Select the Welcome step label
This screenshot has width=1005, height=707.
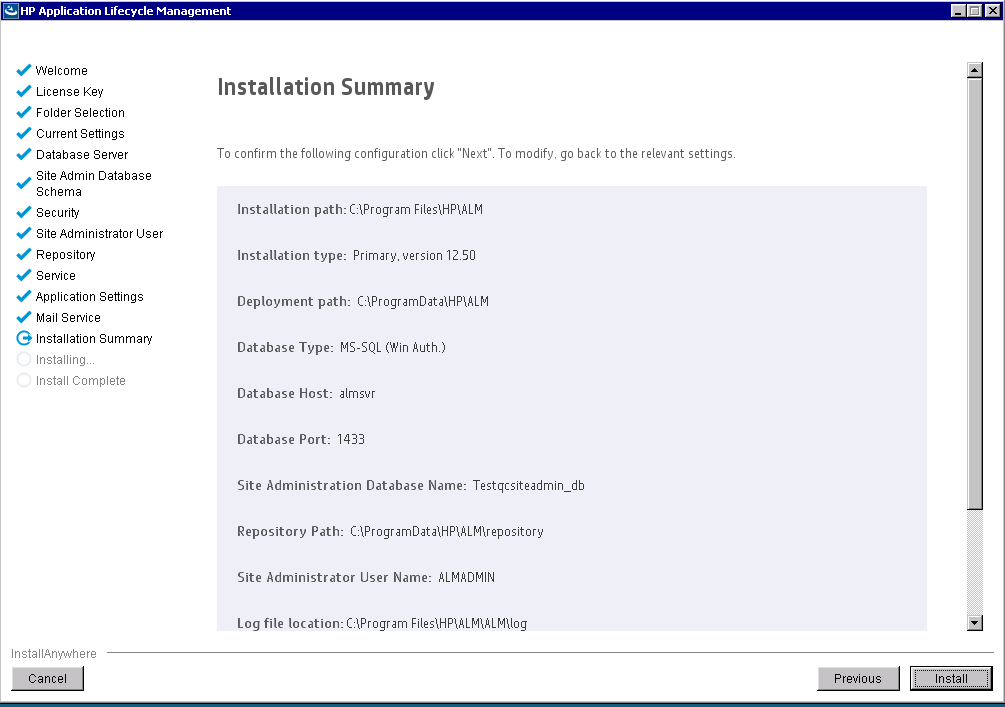coord(62,71)
